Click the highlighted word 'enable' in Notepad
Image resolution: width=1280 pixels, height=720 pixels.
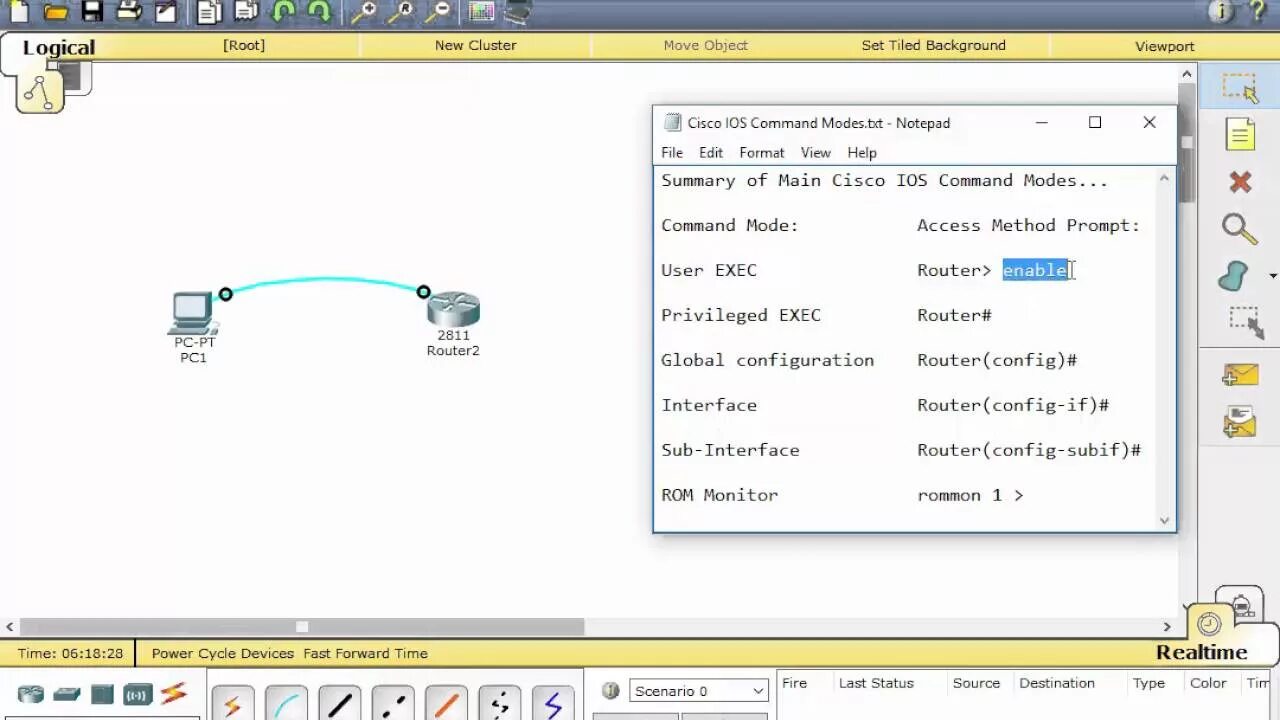pyautogui.click(x=1035, y=270)
